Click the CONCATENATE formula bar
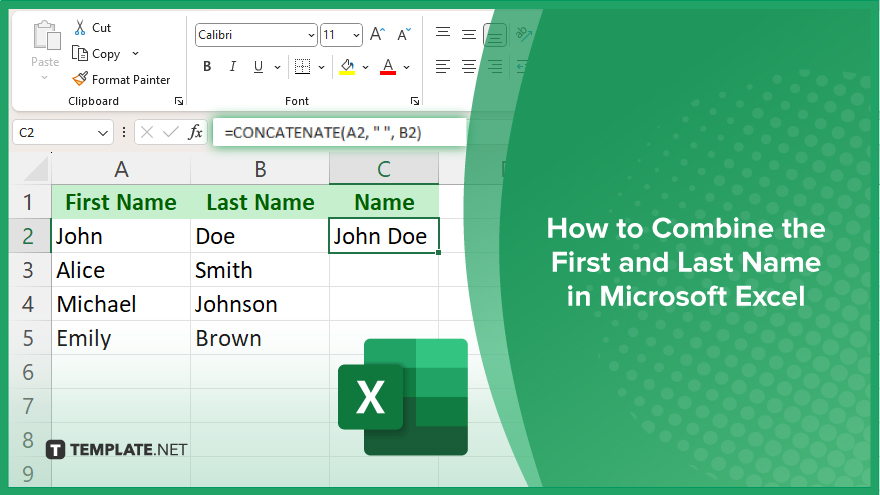880x495 pixels. pos(340,132)
